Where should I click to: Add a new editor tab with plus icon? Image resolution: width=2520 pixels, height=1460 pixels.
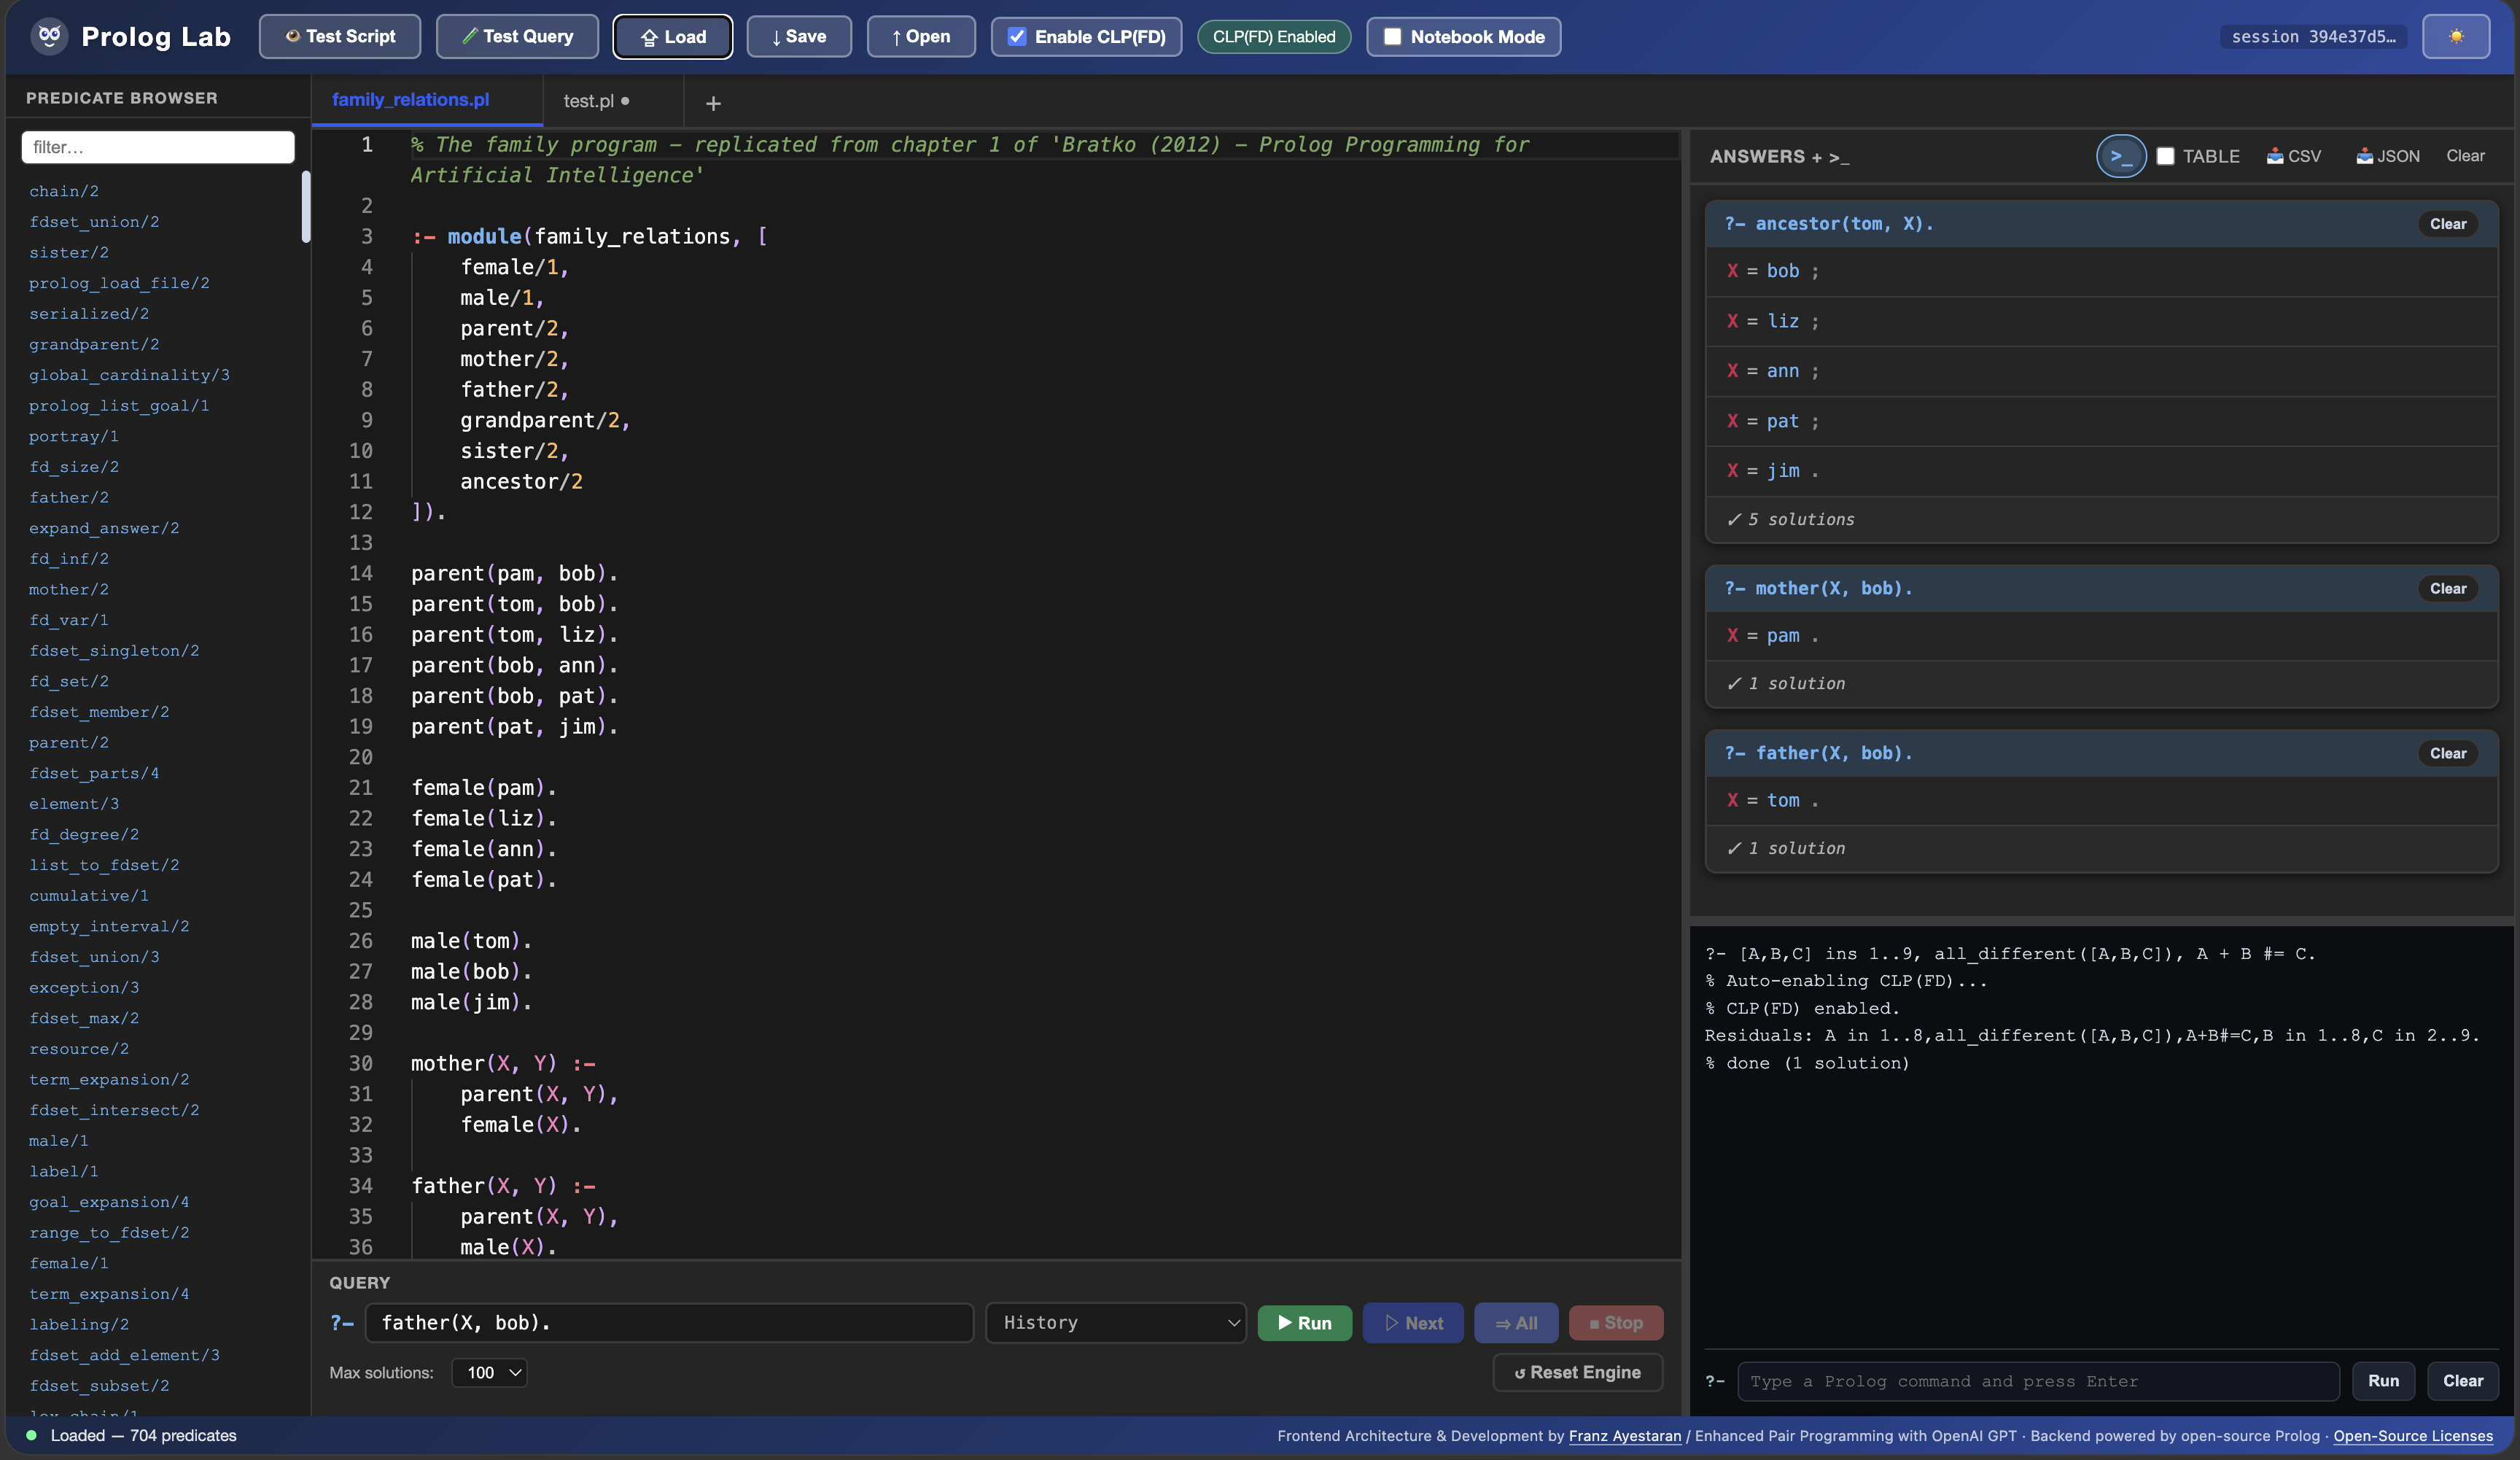(713, 103)
